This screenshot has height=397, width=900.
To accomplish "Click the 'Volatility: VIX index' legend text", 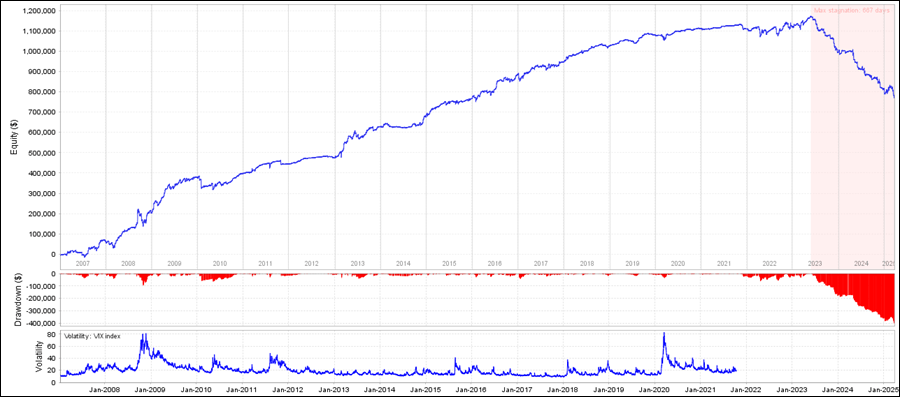I will (92, 336).
